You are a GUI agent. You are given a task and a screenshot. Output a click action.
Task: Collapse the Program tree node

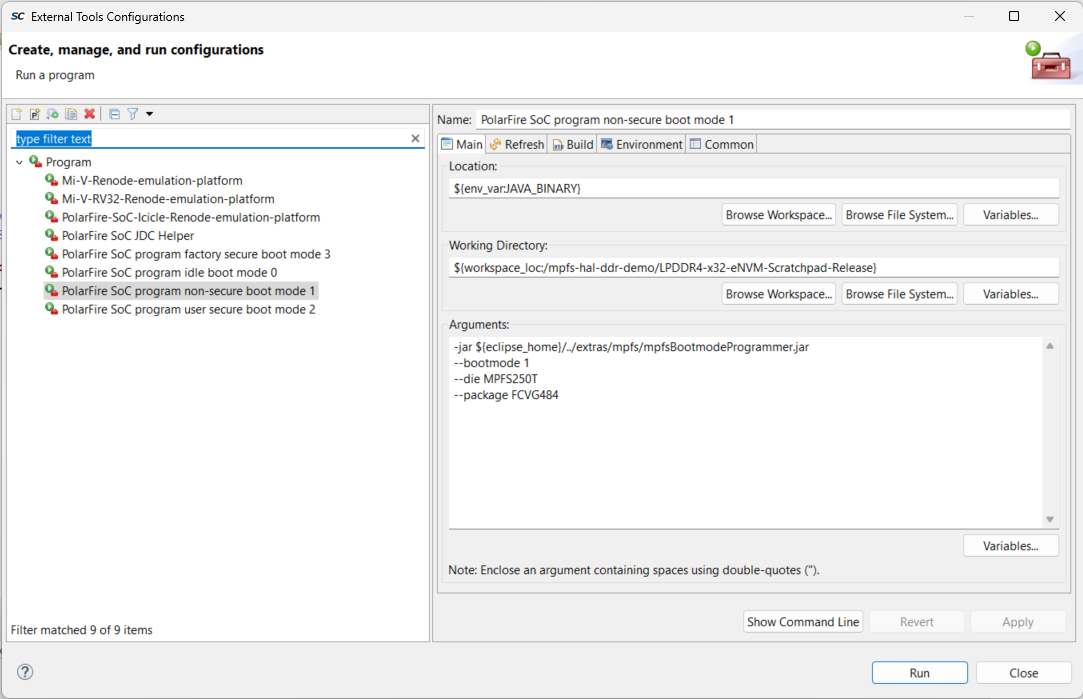19,162
